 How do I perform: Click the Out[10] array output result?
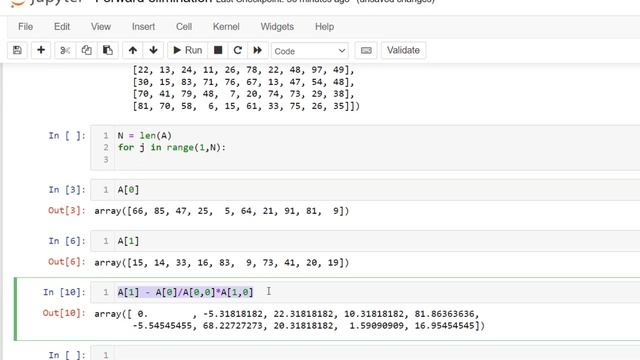tap(289, 320)
